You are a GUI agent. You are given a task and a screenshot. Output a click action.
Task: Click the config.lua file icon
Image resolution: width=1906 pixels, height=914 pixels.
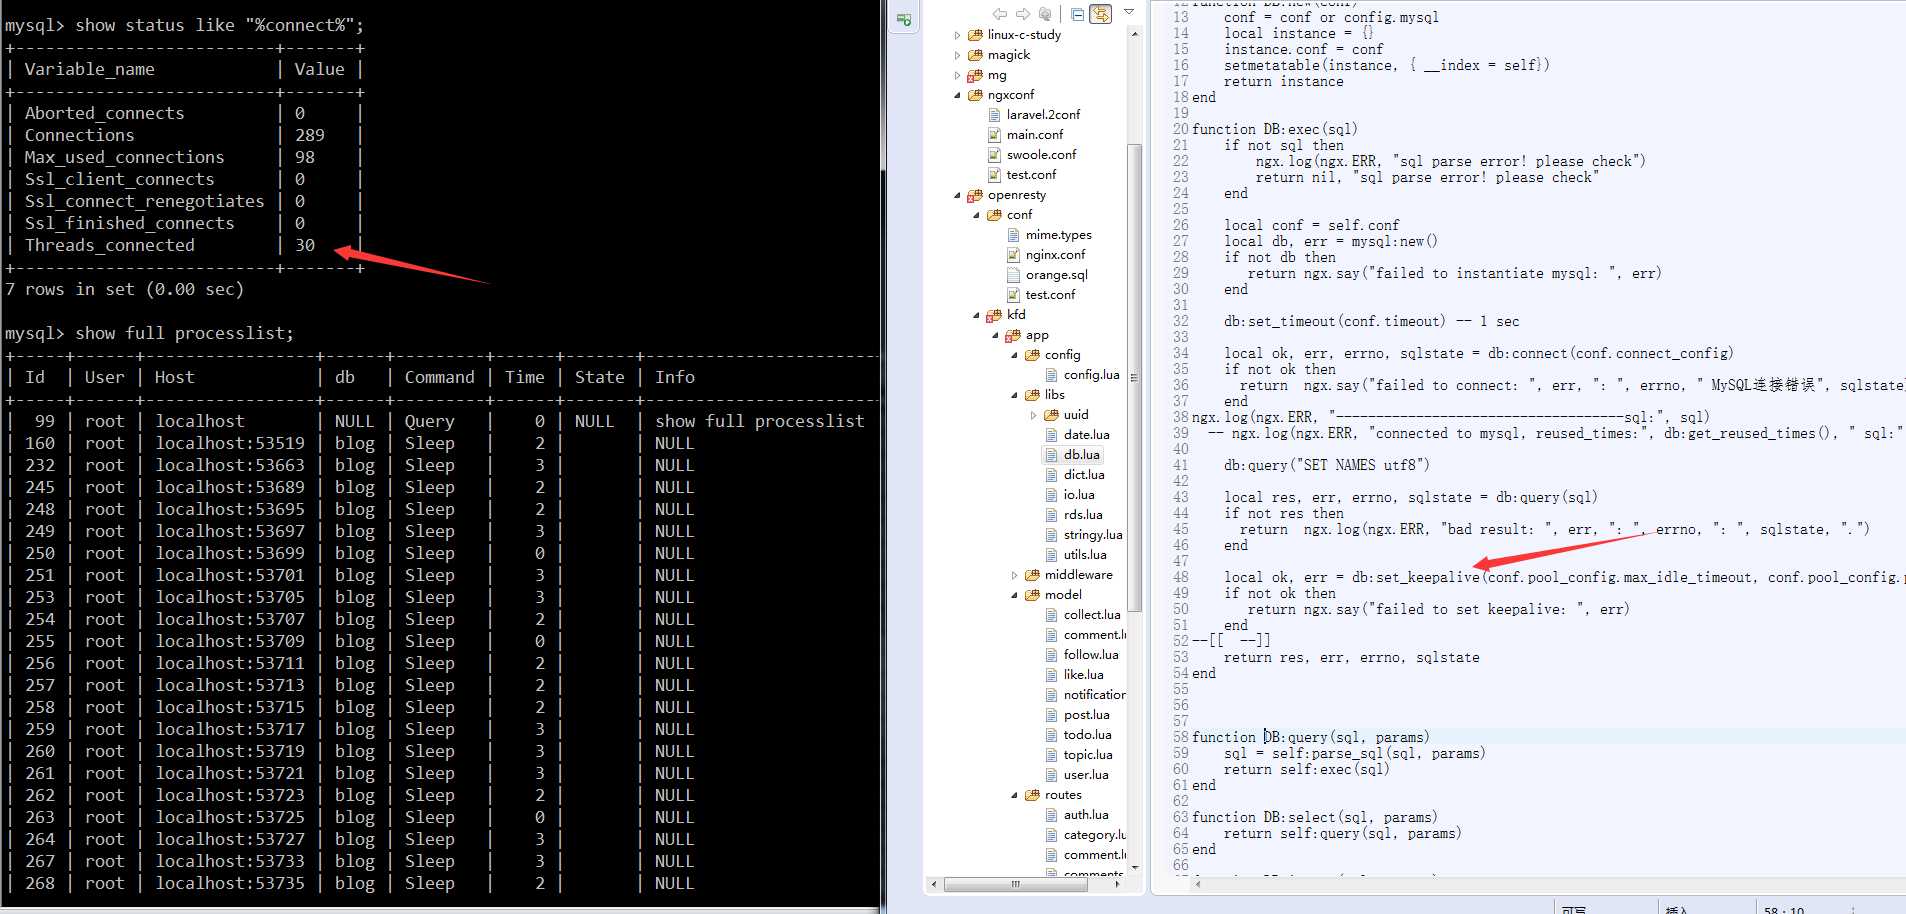[1051, 375]
